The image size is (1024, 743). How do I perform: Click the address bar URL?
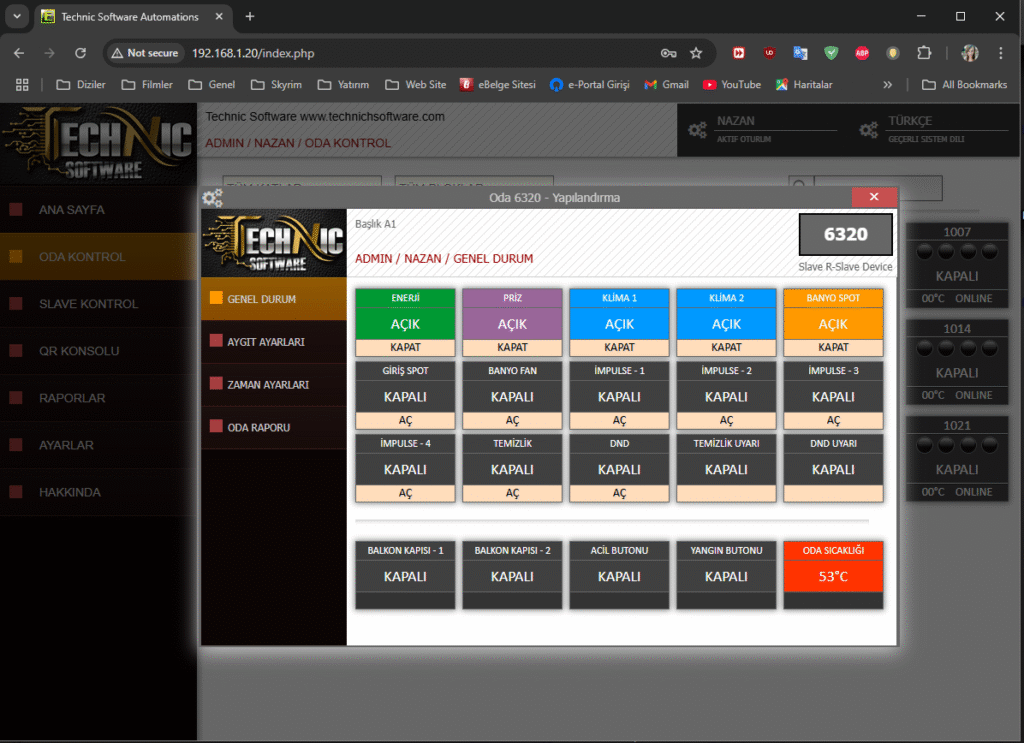[253, 53]
